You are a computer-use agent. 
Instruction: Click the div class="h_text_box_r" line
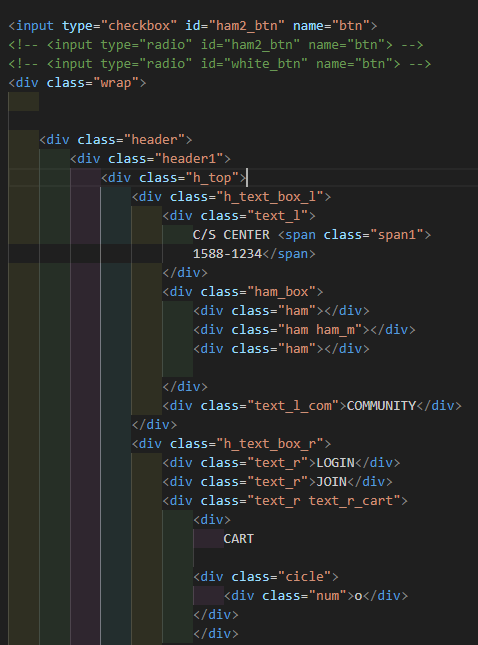231,443
